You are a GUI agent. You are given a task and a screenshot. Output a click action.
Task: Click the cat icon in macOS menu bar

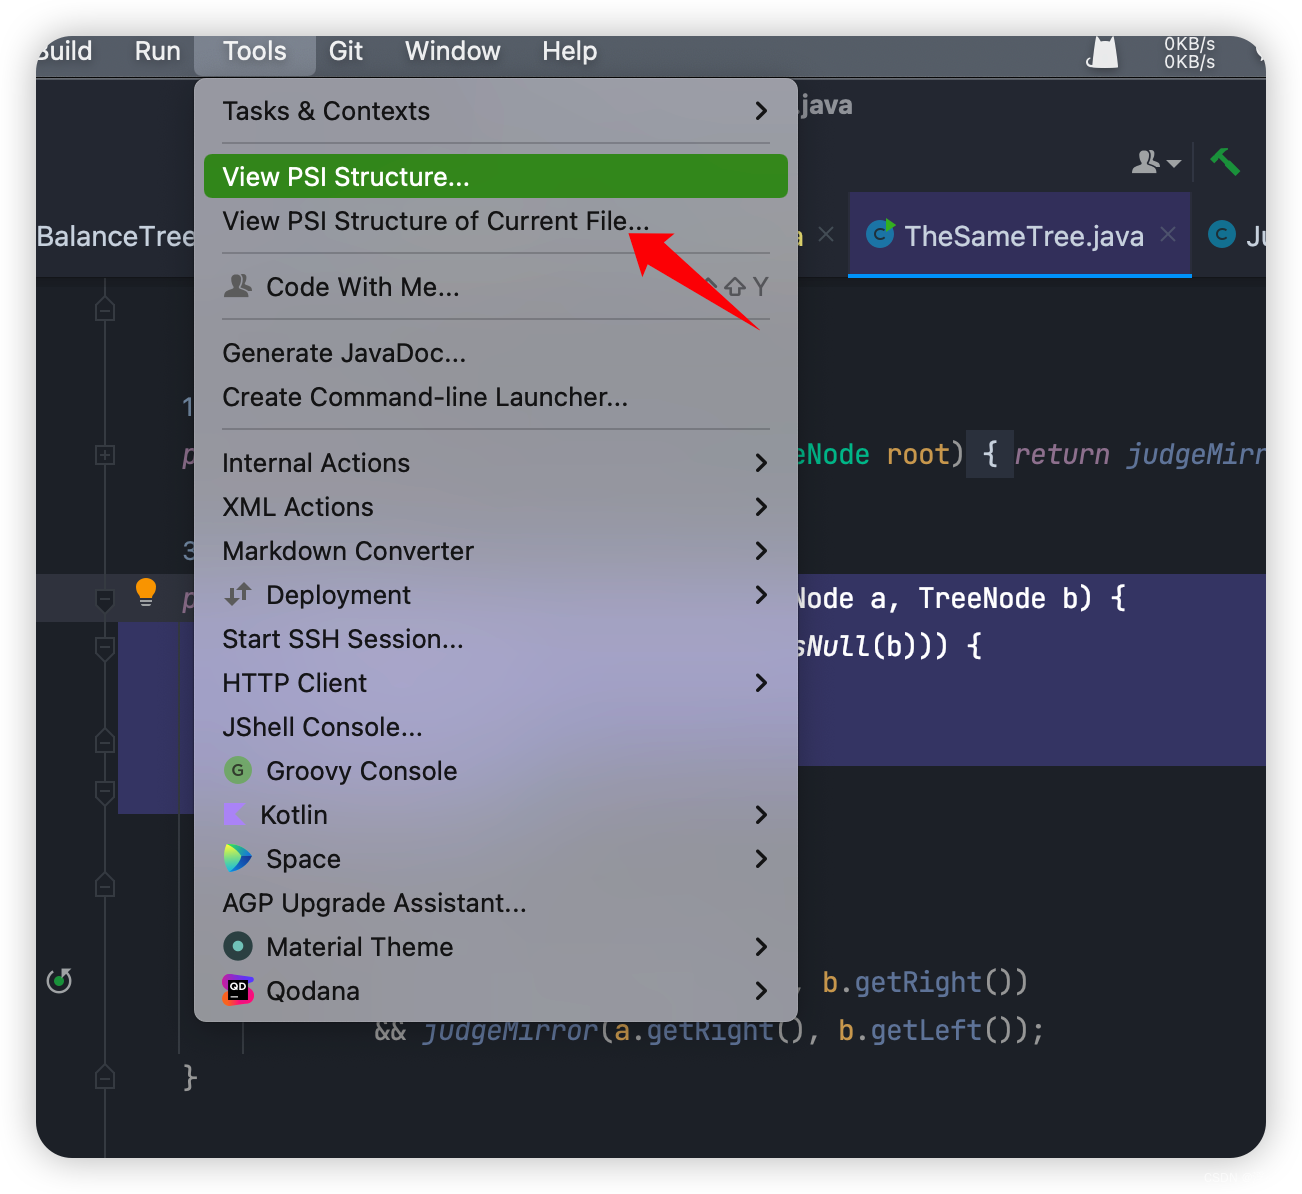coord(1103,53)
